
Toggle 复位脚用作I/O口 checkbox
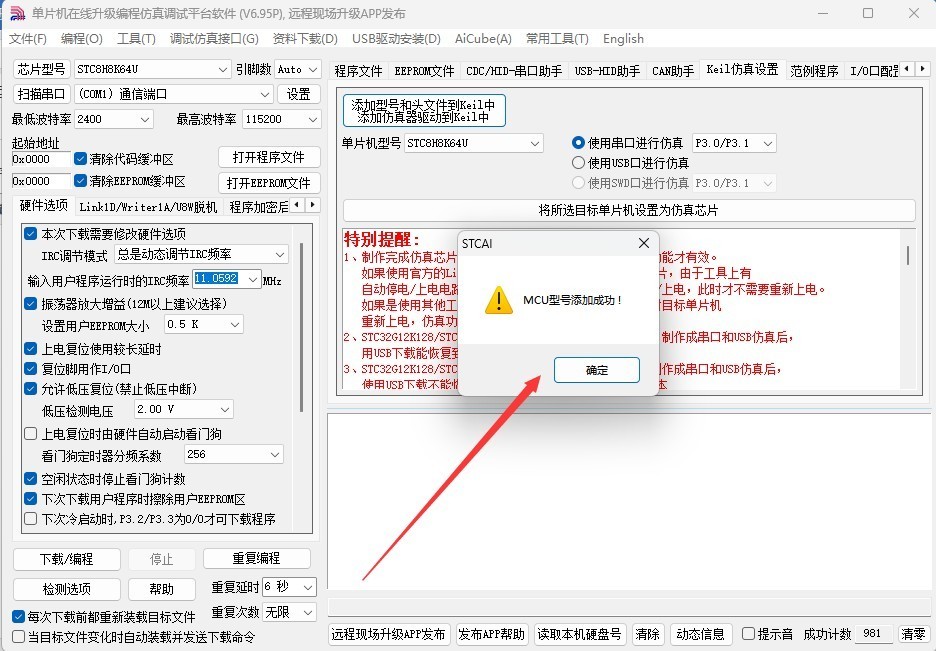click(30, 369)
